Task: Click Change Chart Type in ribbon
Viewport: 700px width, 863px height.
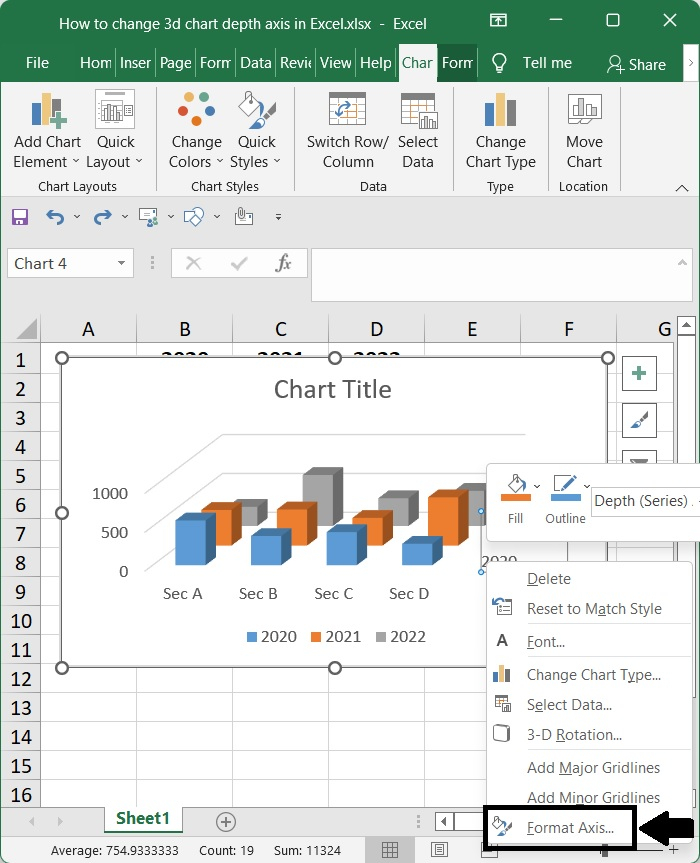Action: 500,131
